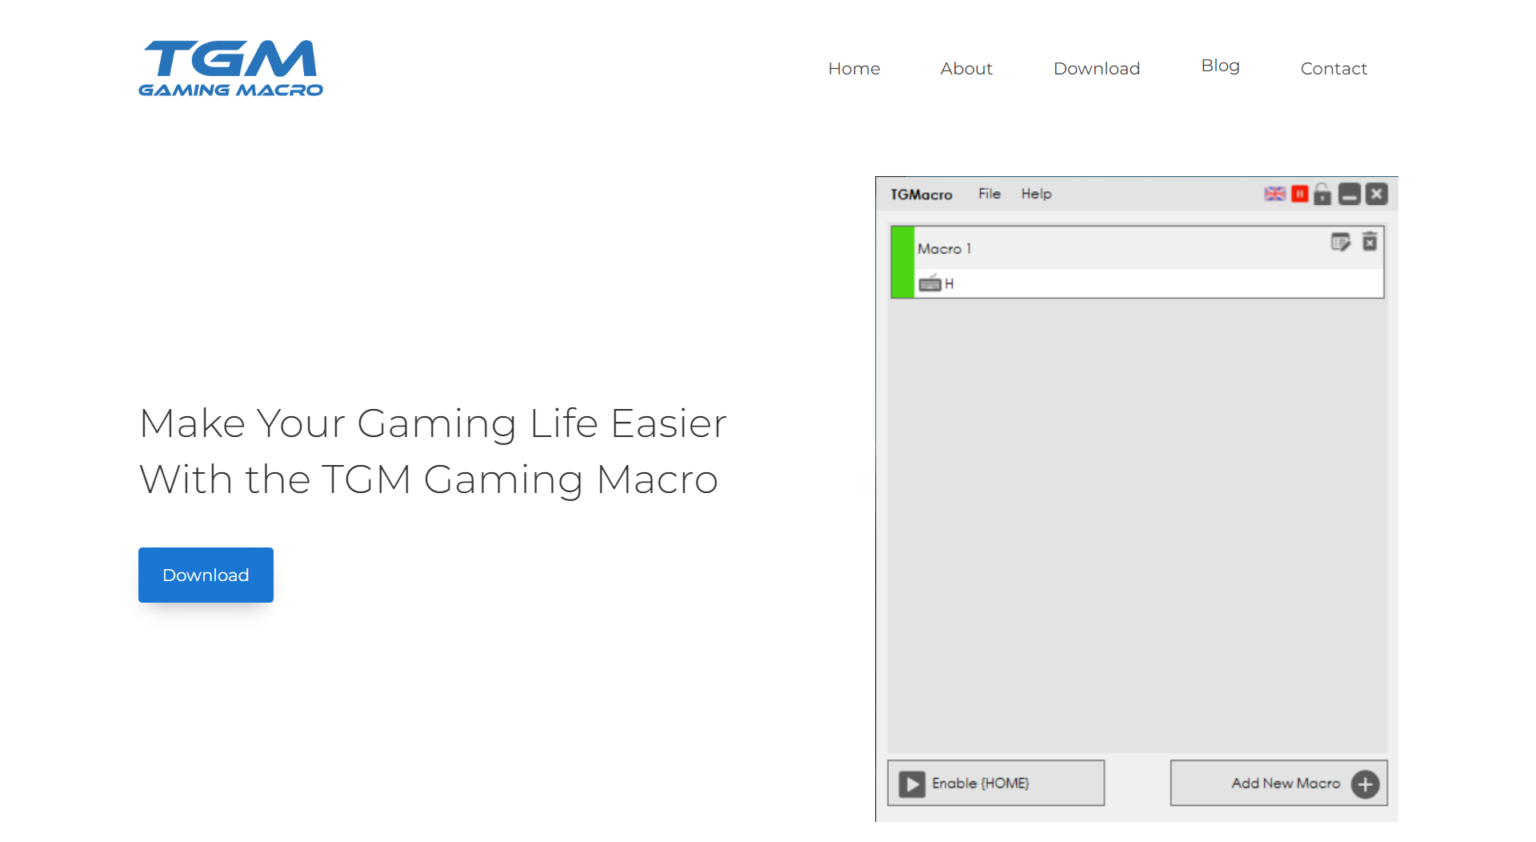Image resolution: width=1536 pixels, height=842 pixels.
Task: Click the padlock icon in the title bar
Action: [x=1322, y=194]
